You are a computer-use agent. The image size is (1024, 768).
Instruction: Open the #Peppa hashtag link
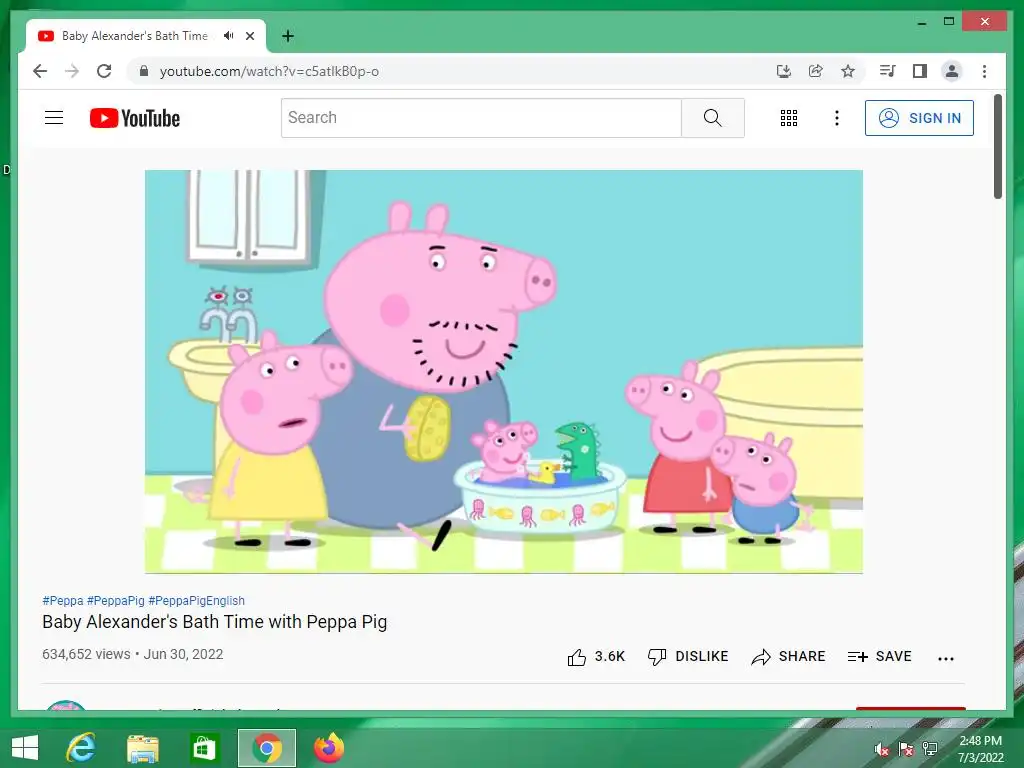pos(63,600)
